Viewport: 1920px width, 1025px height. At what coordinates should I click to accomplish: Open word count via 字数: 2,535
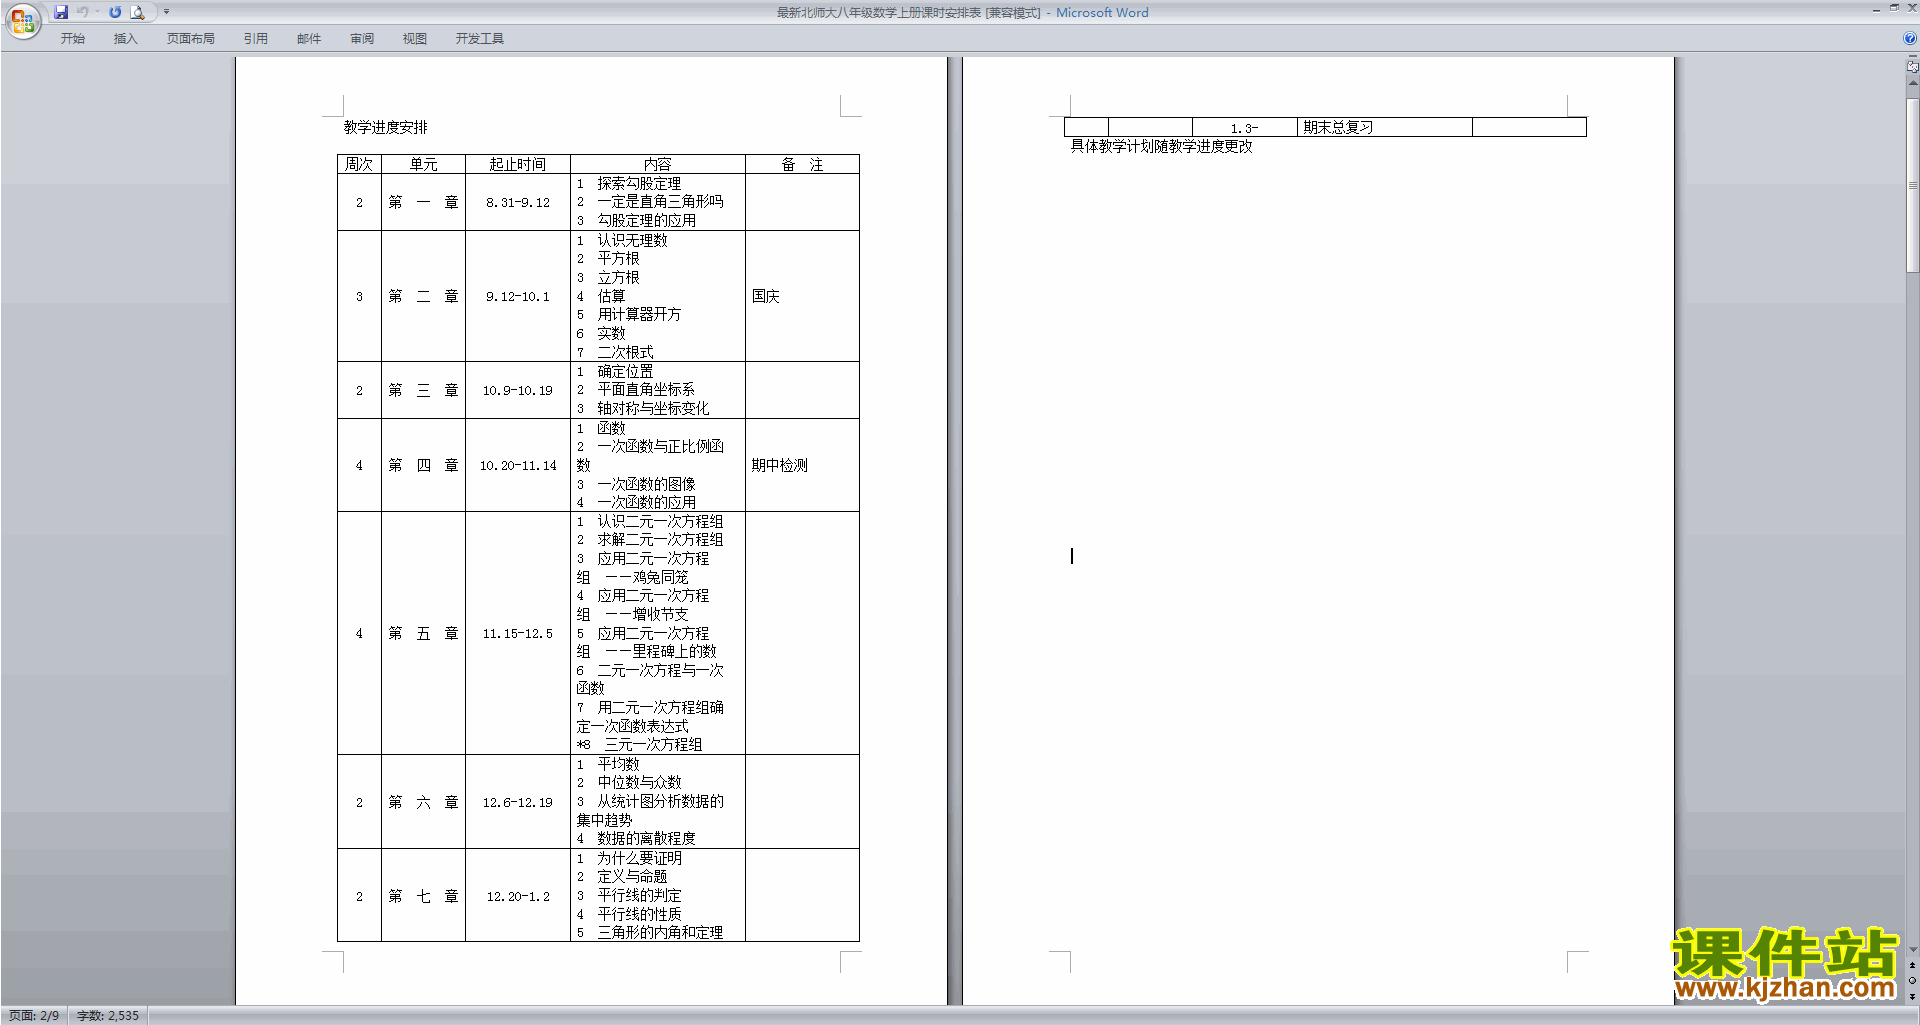coord(108,1016)
